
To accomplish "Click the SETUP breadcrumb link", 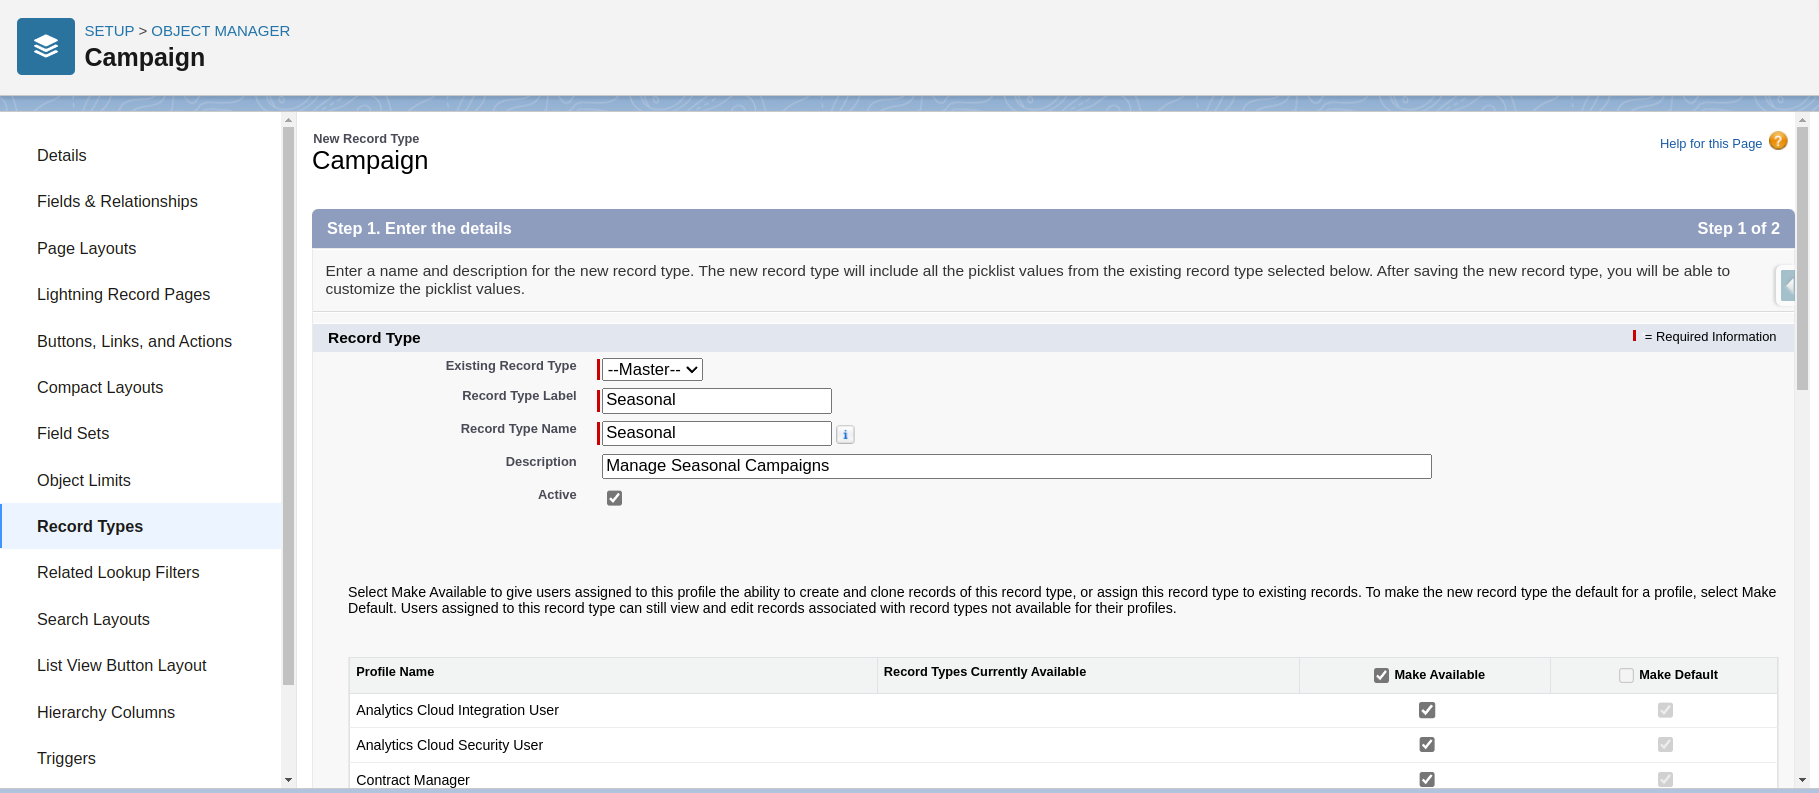I will click(x=109, y=31).
